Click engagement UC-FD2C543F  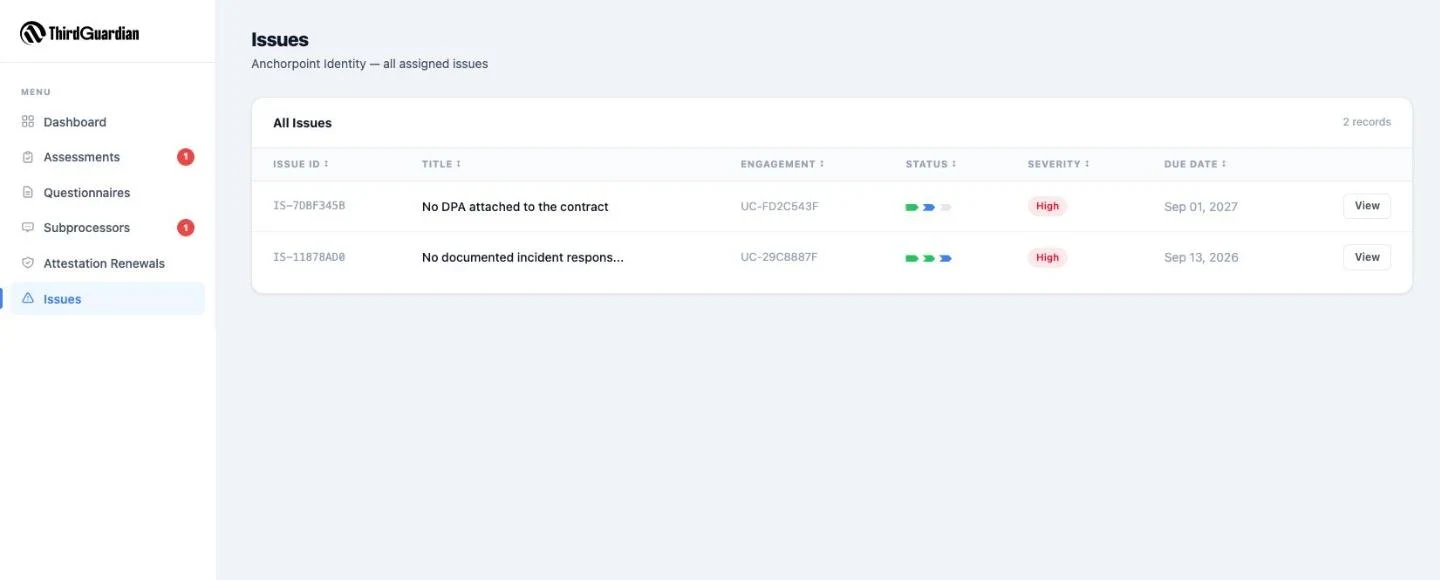pos(779,206)
